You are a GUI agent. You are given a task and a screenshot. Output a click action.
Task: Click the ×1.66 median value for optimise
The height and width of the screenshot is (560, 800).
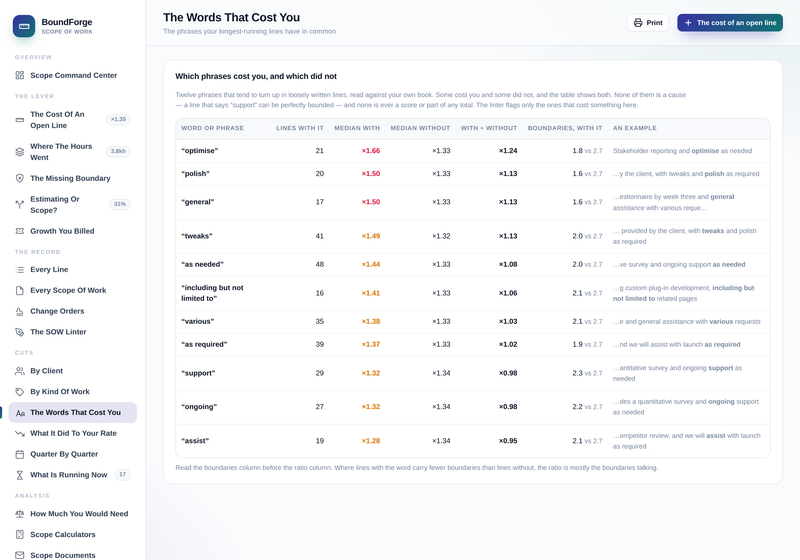click(x=371, y=151)
